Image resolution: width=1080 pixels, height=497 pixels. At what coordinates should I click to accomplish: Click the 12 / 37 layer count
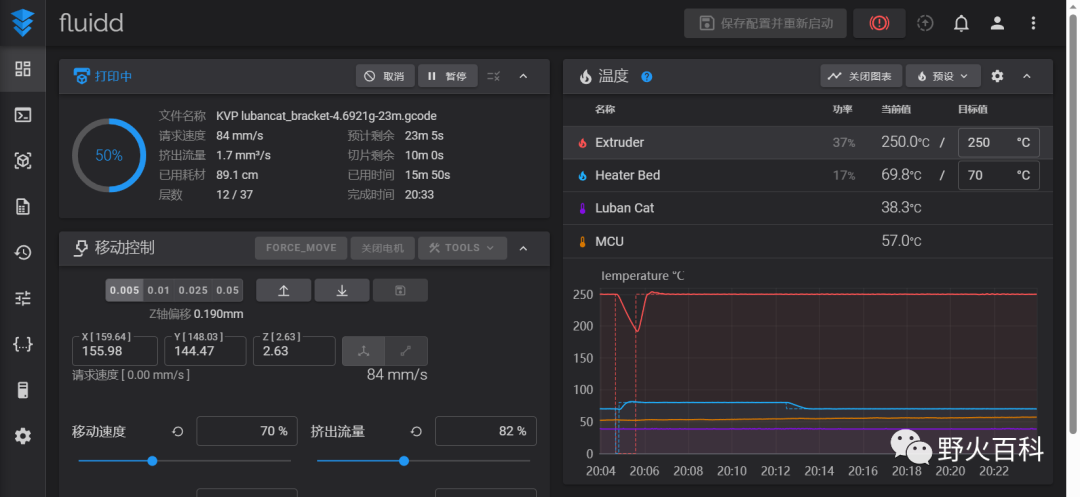[234, 195]
